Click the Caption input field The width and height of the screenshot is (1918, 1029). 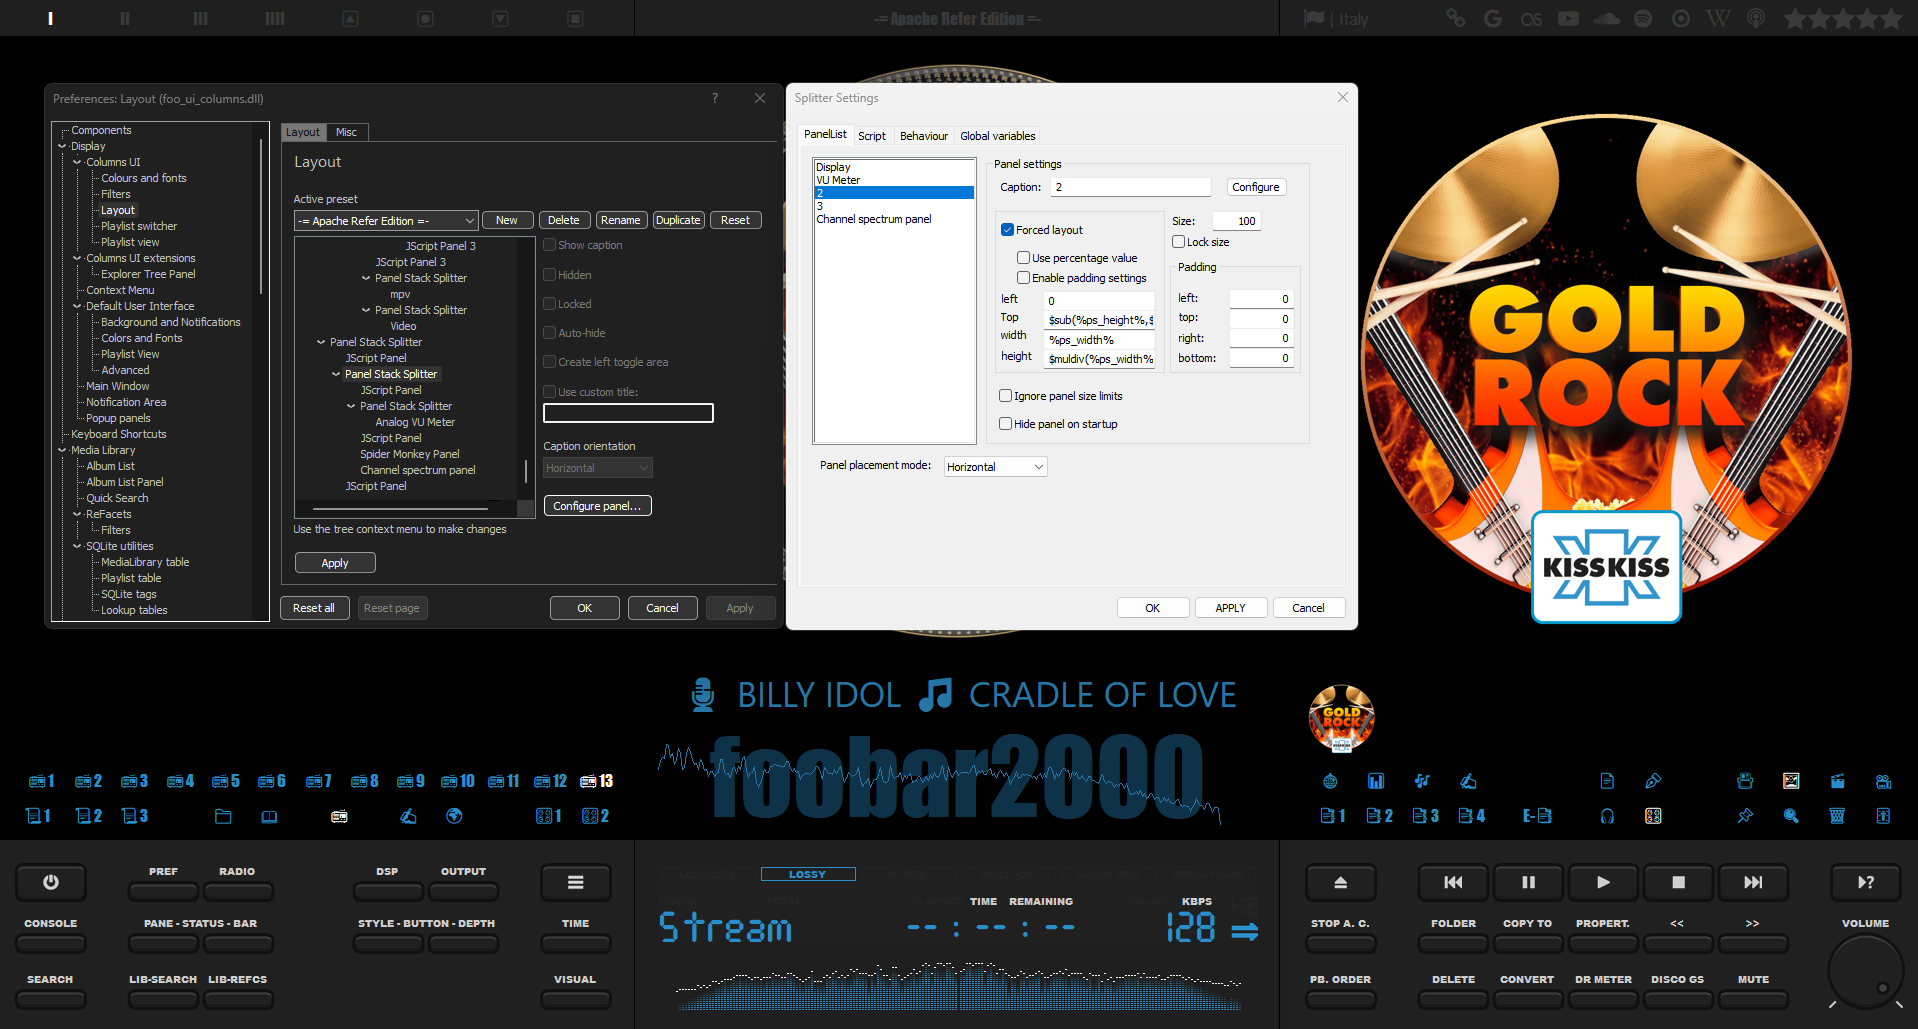click(x=1130, y=187)
